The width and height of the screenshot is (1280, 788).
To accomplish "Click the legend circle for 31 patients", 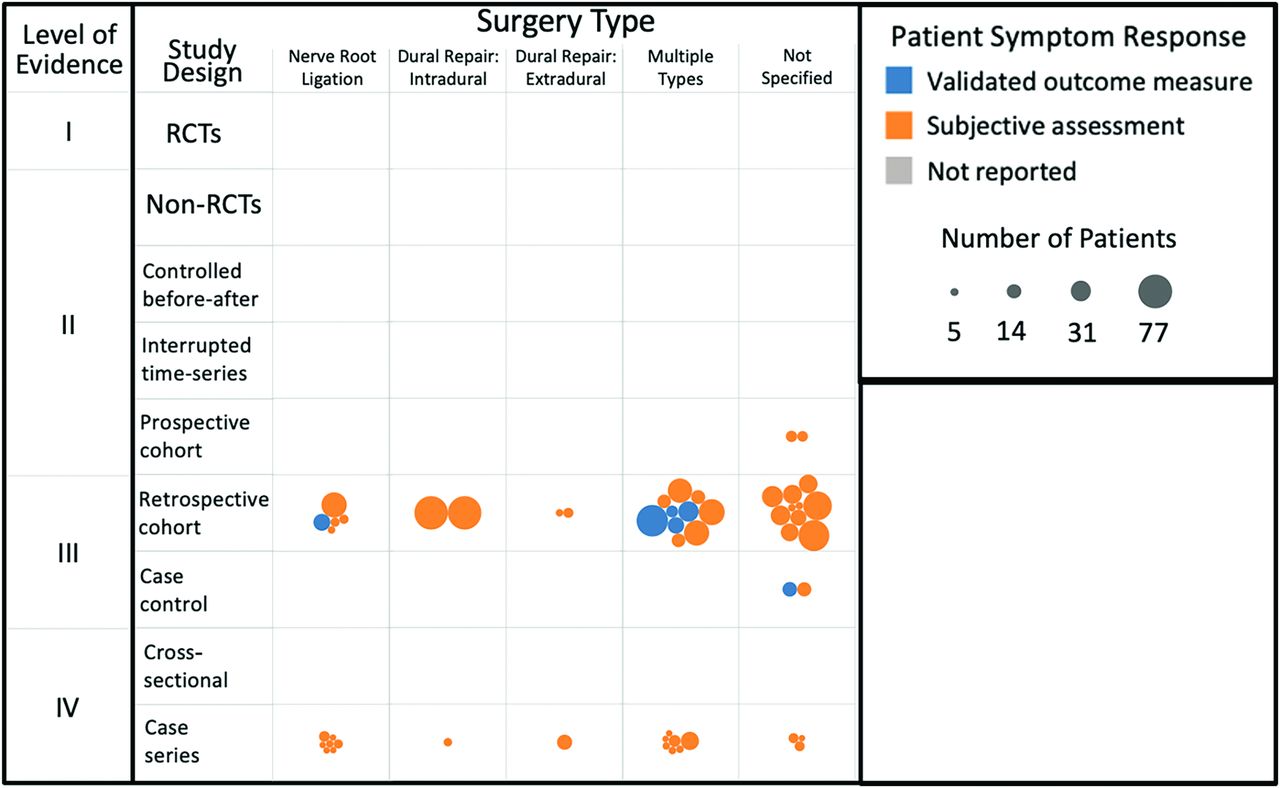I will point(1081,291).
